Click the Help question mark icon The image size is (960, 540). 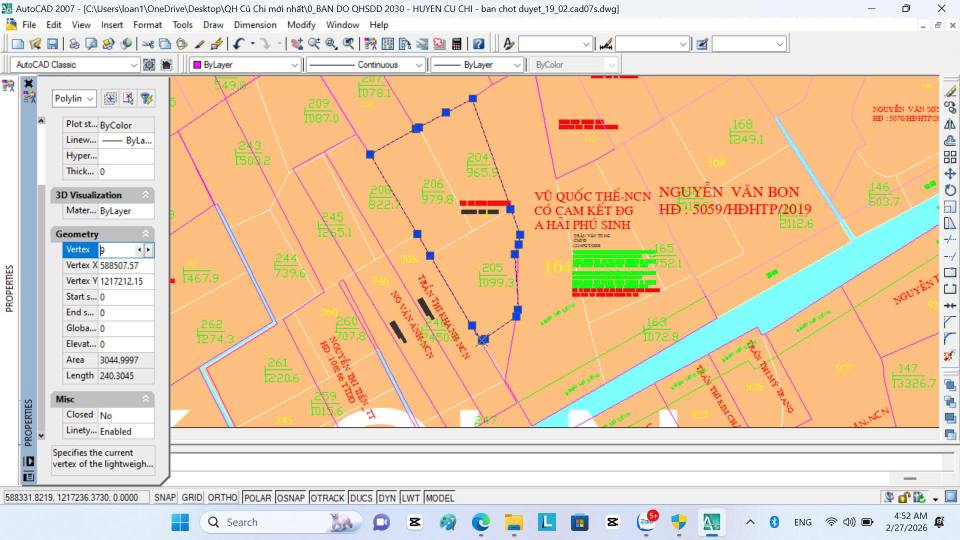[479, 44]
